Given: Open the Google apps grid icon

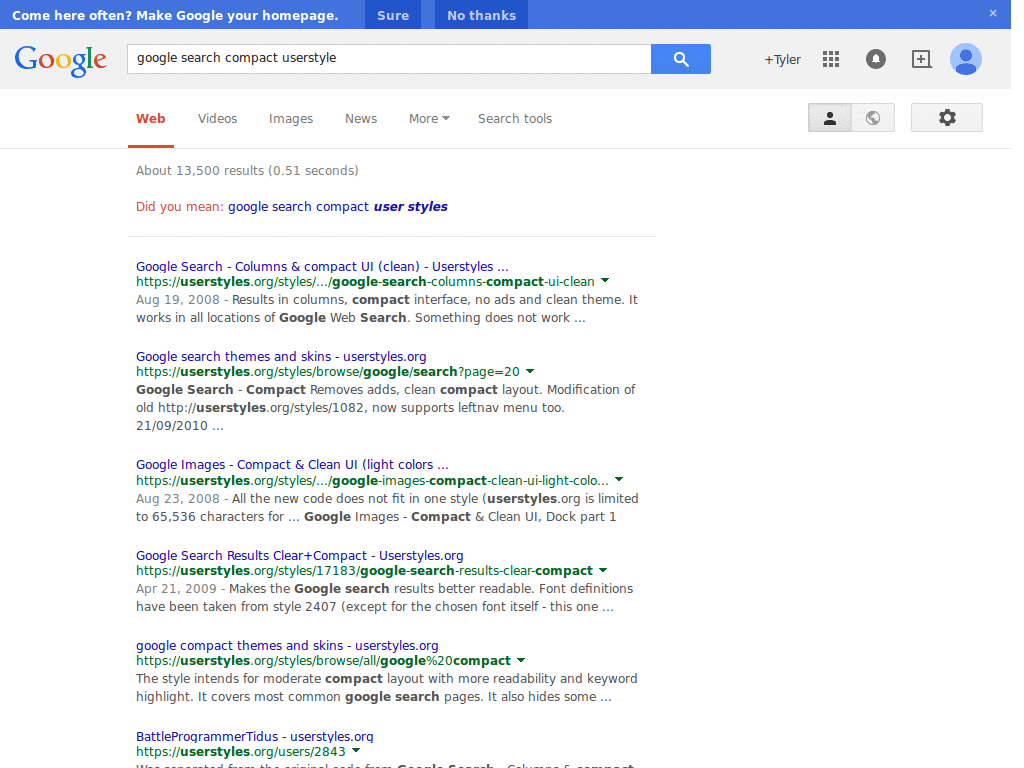Looking at the screenshot, I should (831, 59).
